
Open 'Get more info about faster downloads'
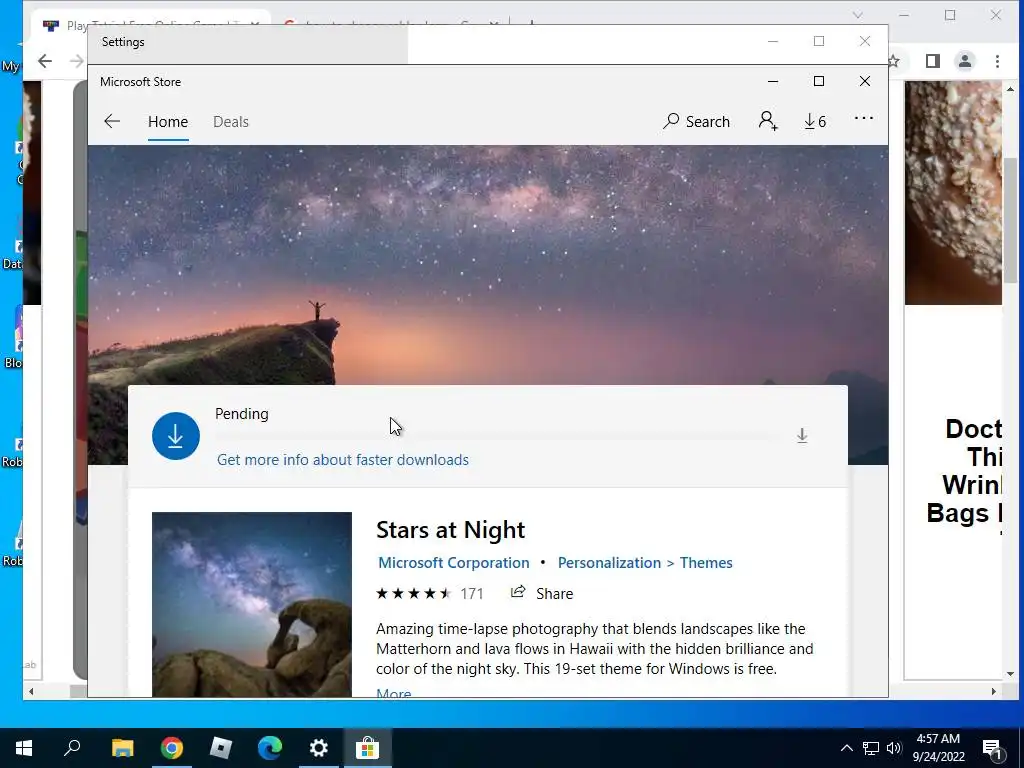click(343, 460)
